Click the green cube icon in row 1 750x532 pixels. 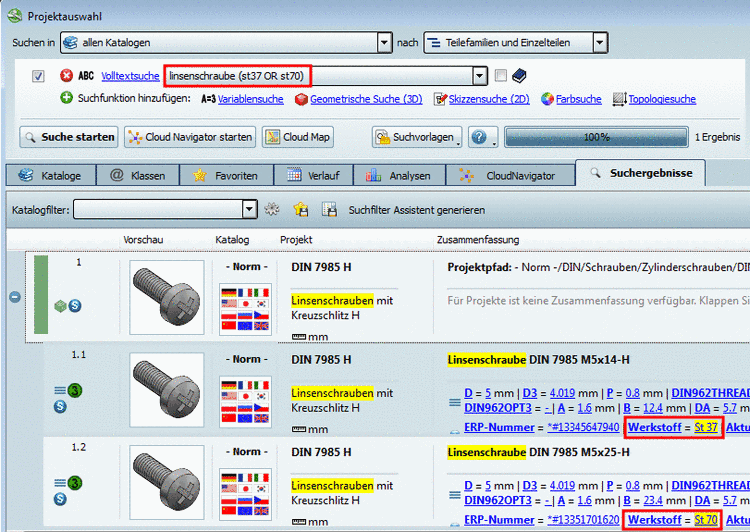[x=60, y=306]
